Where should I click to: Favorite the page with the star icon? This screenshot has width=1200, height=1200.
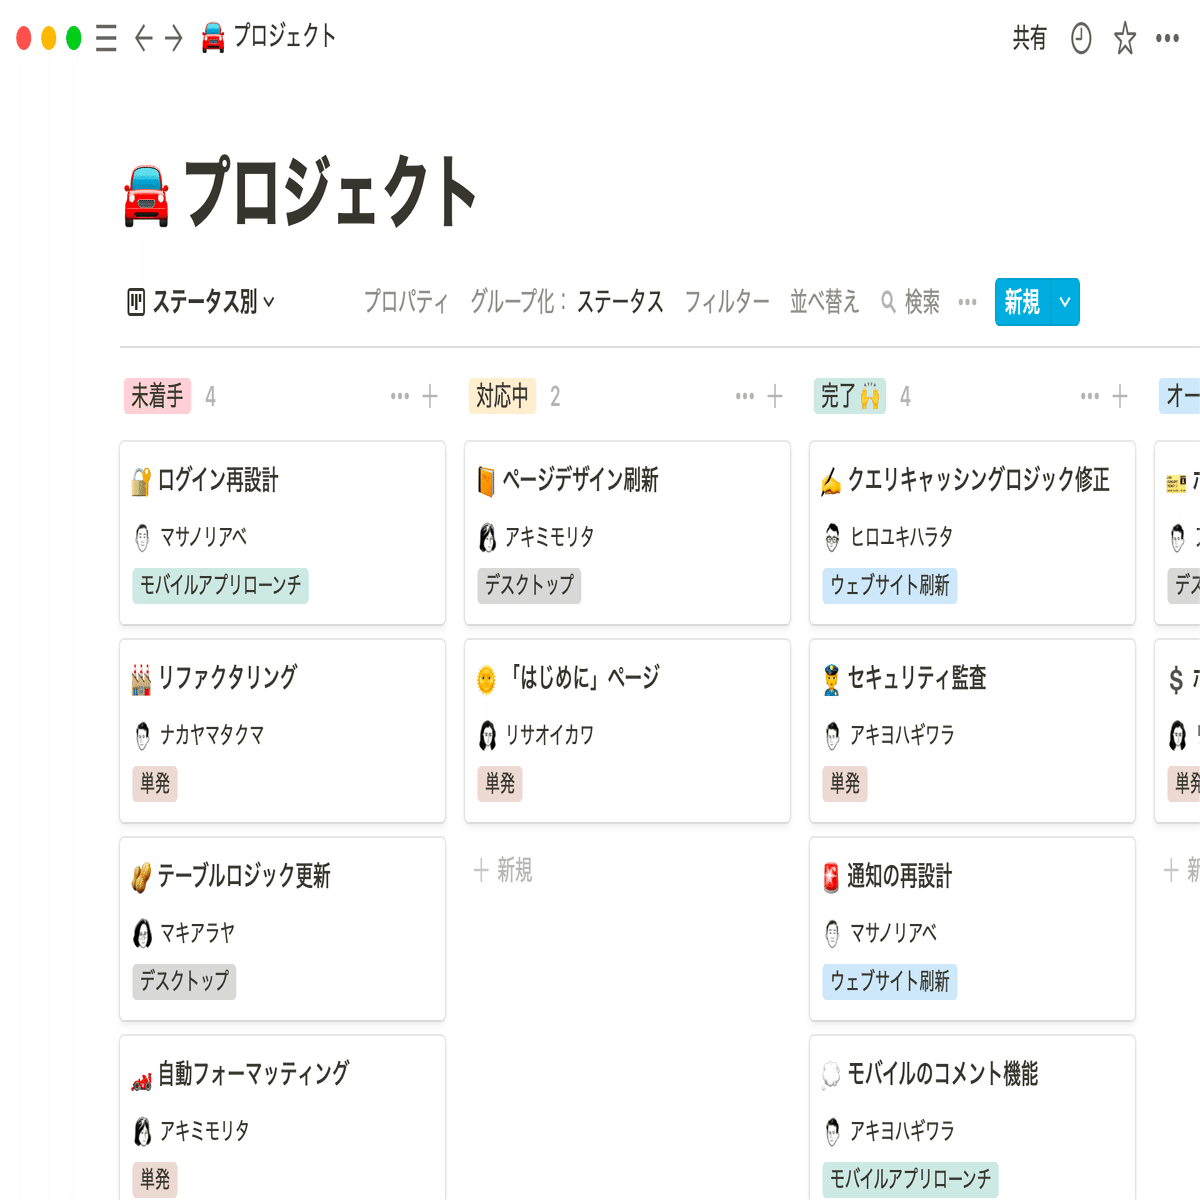tap(1125, 39)
